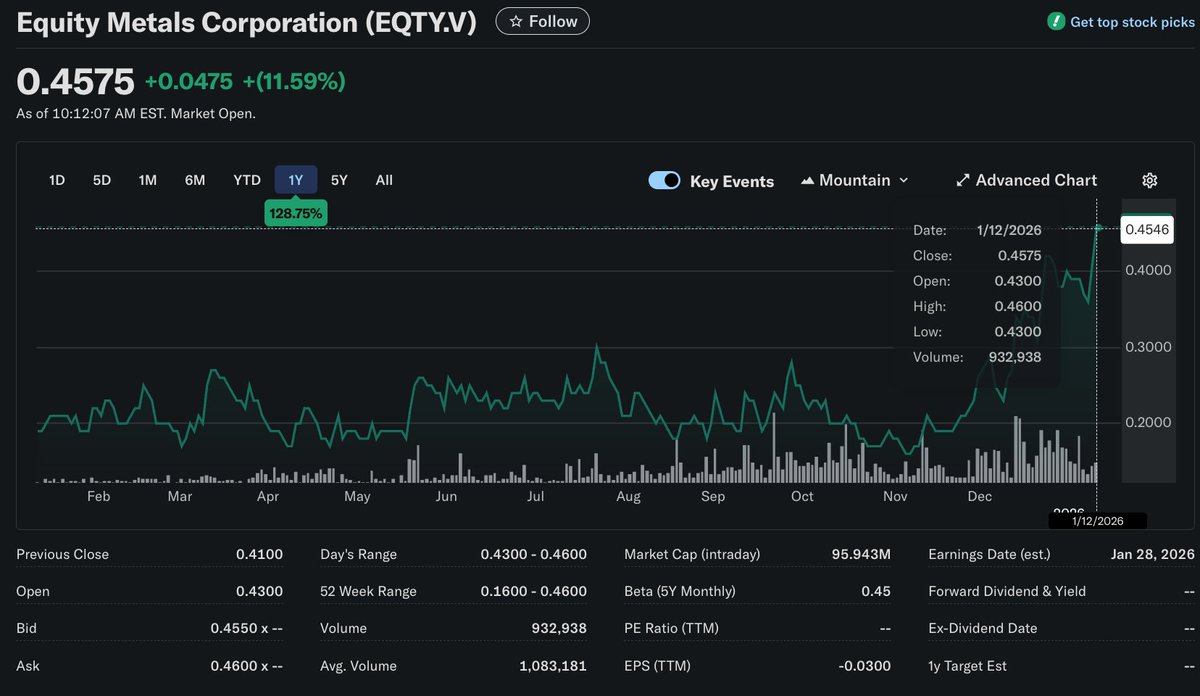
Task: Click the Market Cap value 95.943M
Action: [861, 554]
